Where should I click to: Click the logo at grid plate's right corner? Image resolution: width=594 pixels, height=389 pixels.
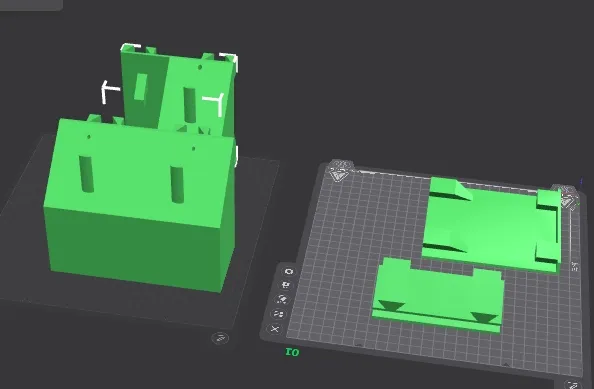[x=567, y=197]
